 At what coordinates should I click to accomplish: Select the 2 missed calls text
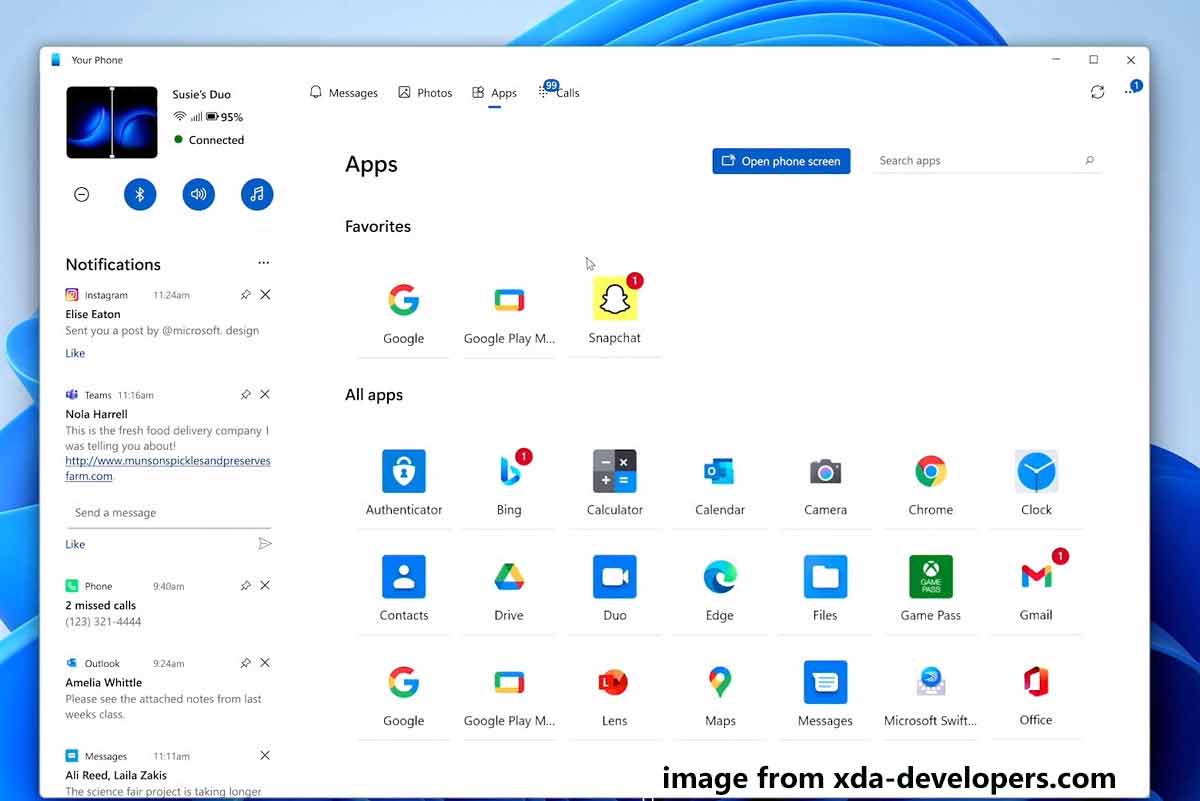(100, 605)
